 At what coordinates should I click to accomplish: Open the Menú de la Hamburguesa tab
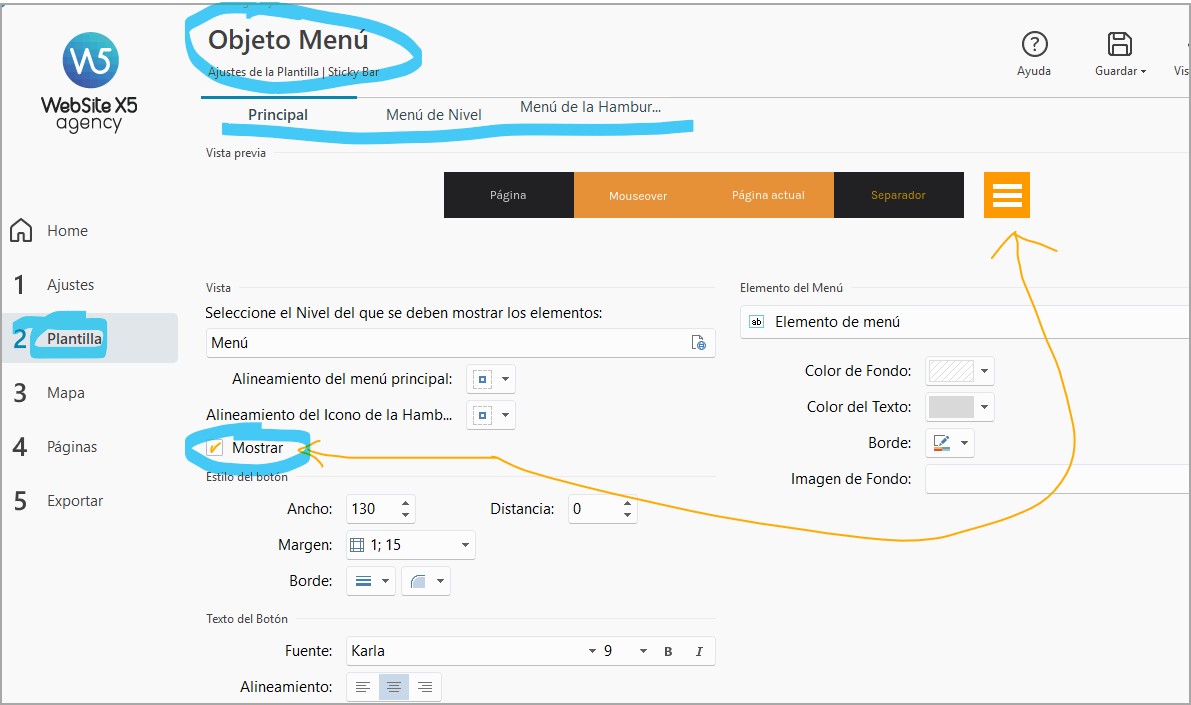pyautogui.click(x=590, y=107)
